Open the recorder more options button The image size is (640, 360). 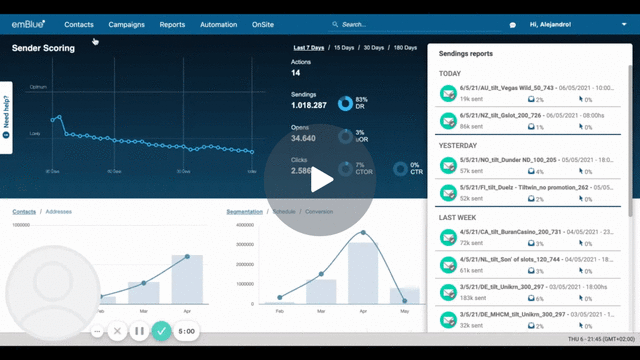(x=97, y=331)
